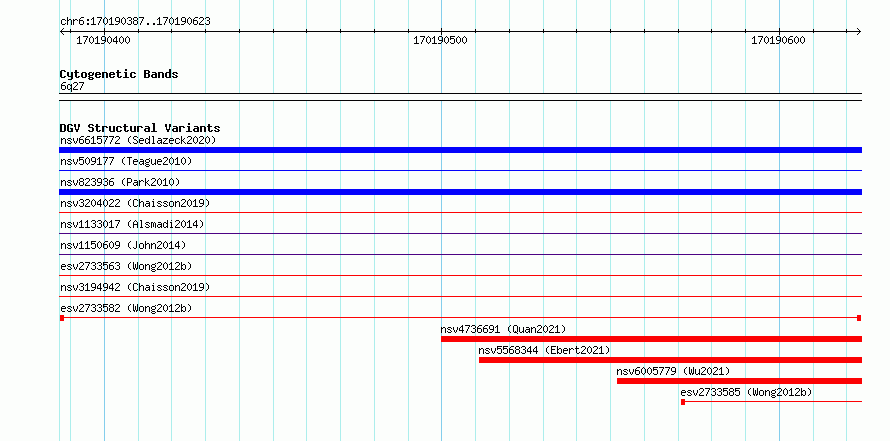Click ruler position 170190500
The height and width of the screenshot is (441, 890).
pos(440,40)
